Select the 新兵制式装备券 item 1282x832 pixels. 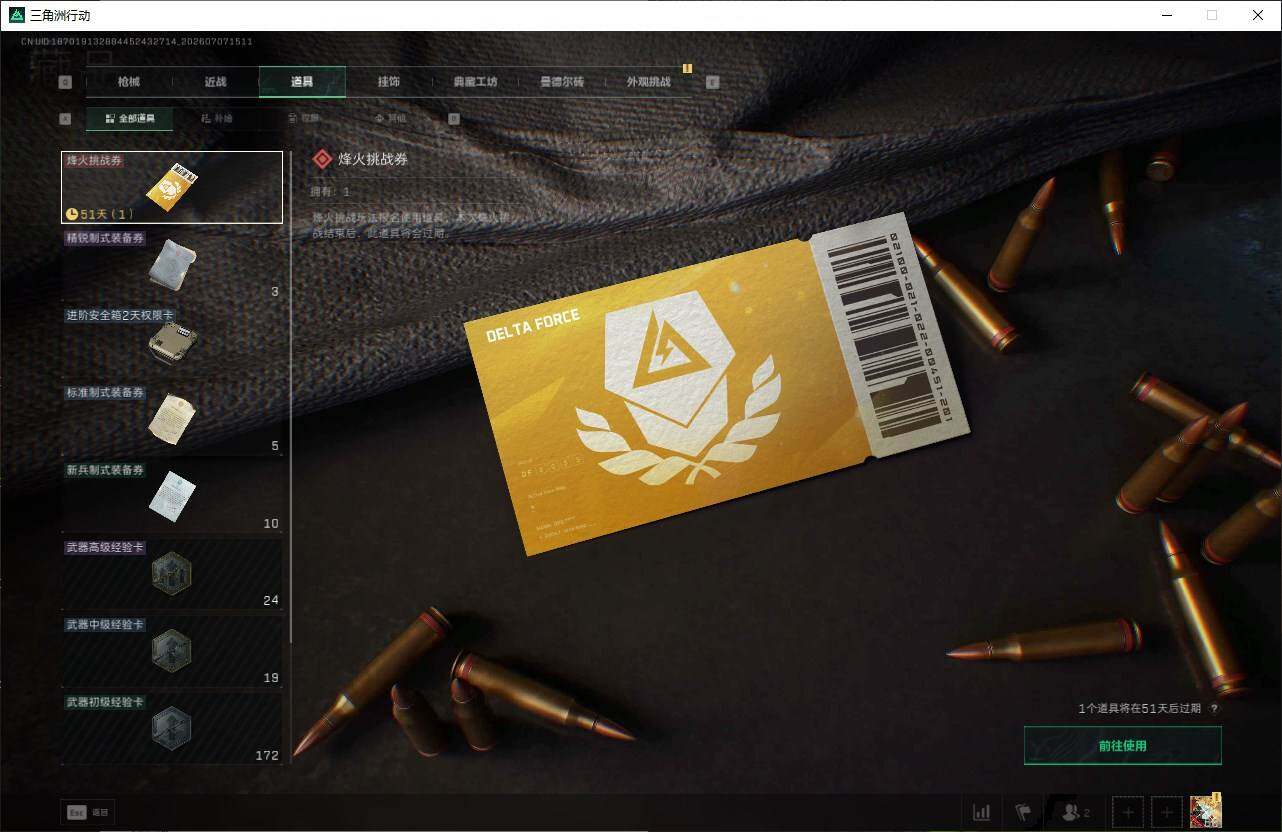pos(172,497)
